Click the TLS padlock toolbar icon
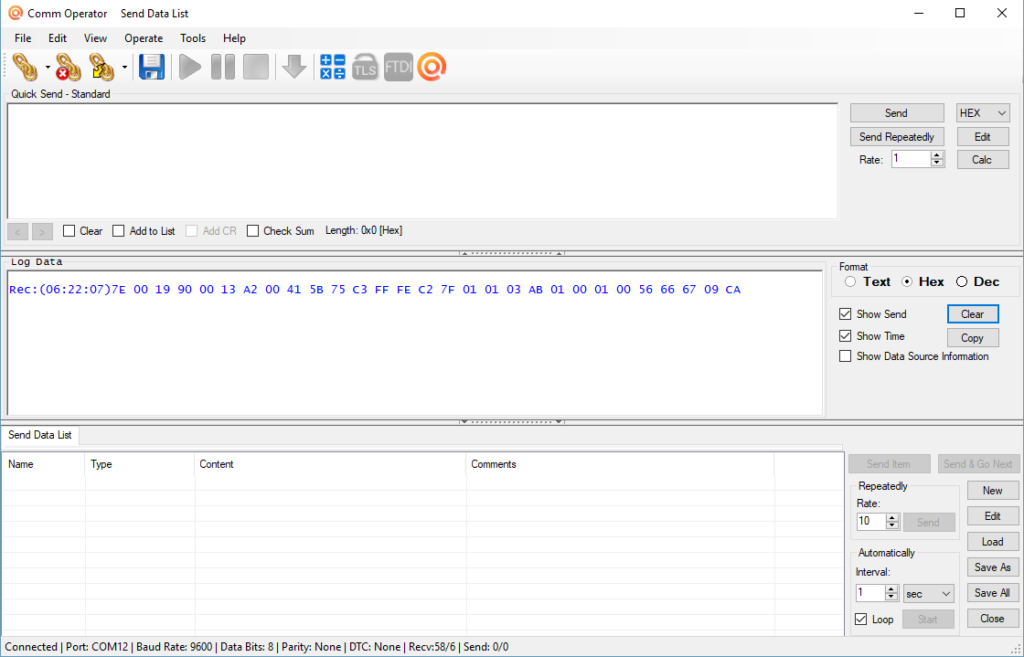 tap(365, 67)
